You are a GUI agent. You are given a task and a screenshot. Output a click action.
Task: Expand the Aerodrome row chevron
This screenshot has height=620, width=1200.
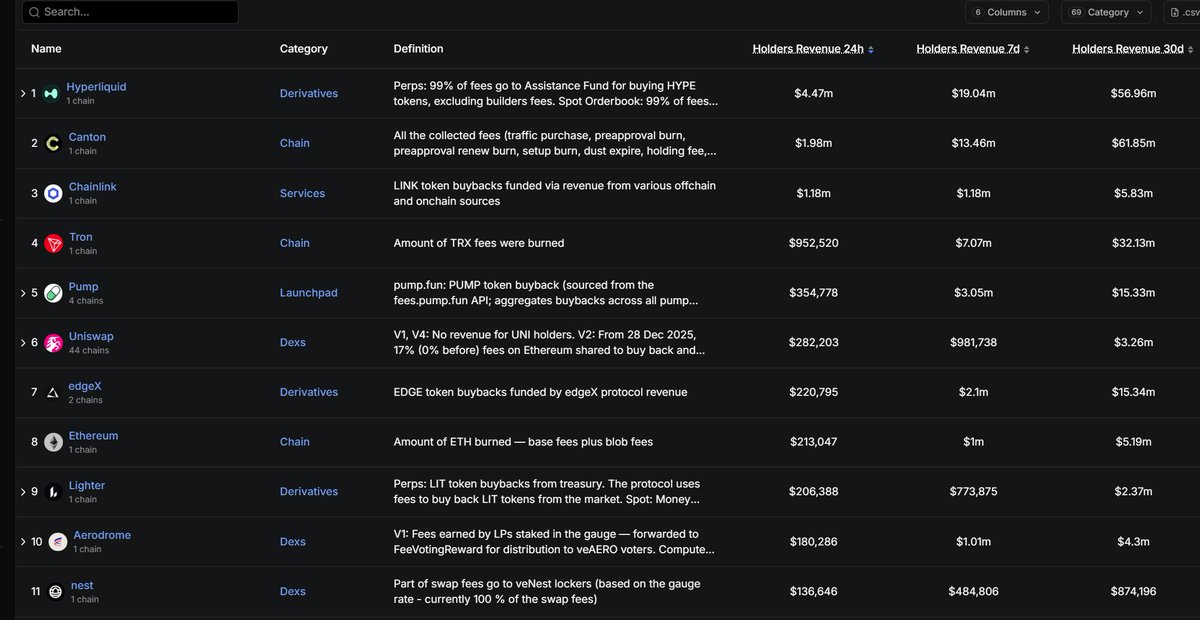tap(23, 542)
